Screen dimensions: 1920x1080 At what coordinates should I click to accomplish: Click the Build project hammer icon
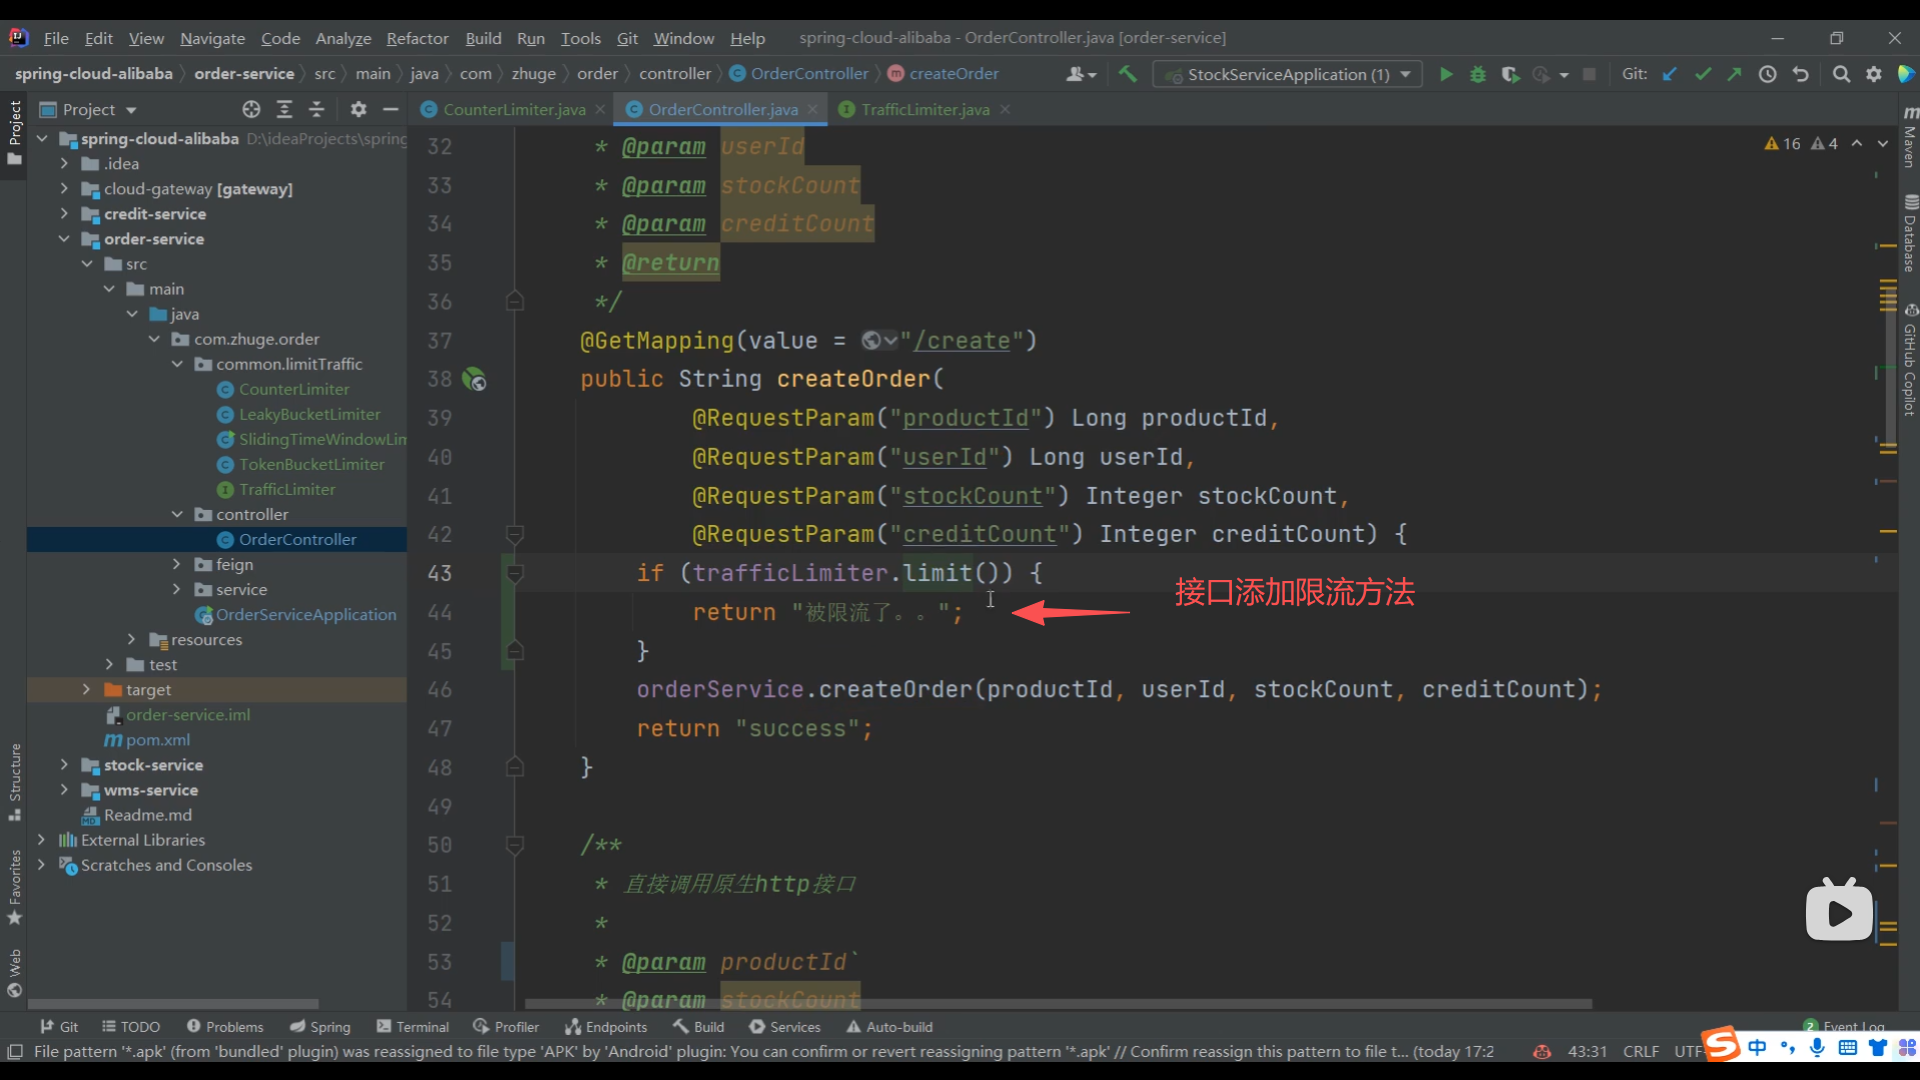(1128, 74)
